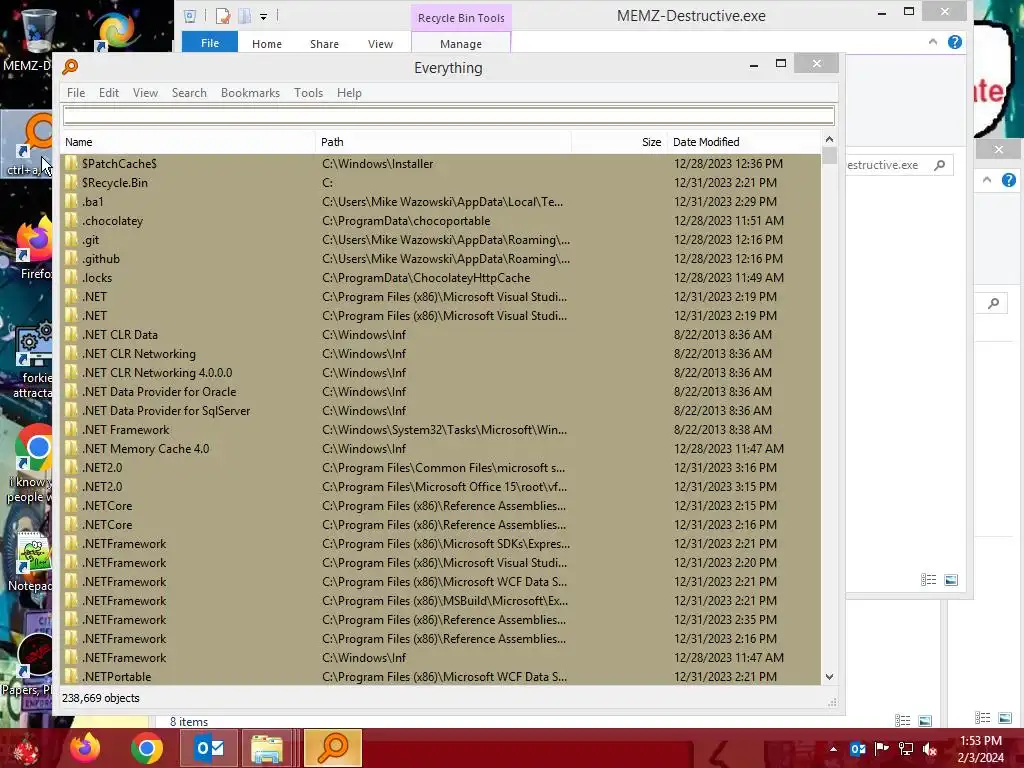Open Outlook from the taskbar
Viewport: 1024px width, 768px height.
(x=209, y=748)
